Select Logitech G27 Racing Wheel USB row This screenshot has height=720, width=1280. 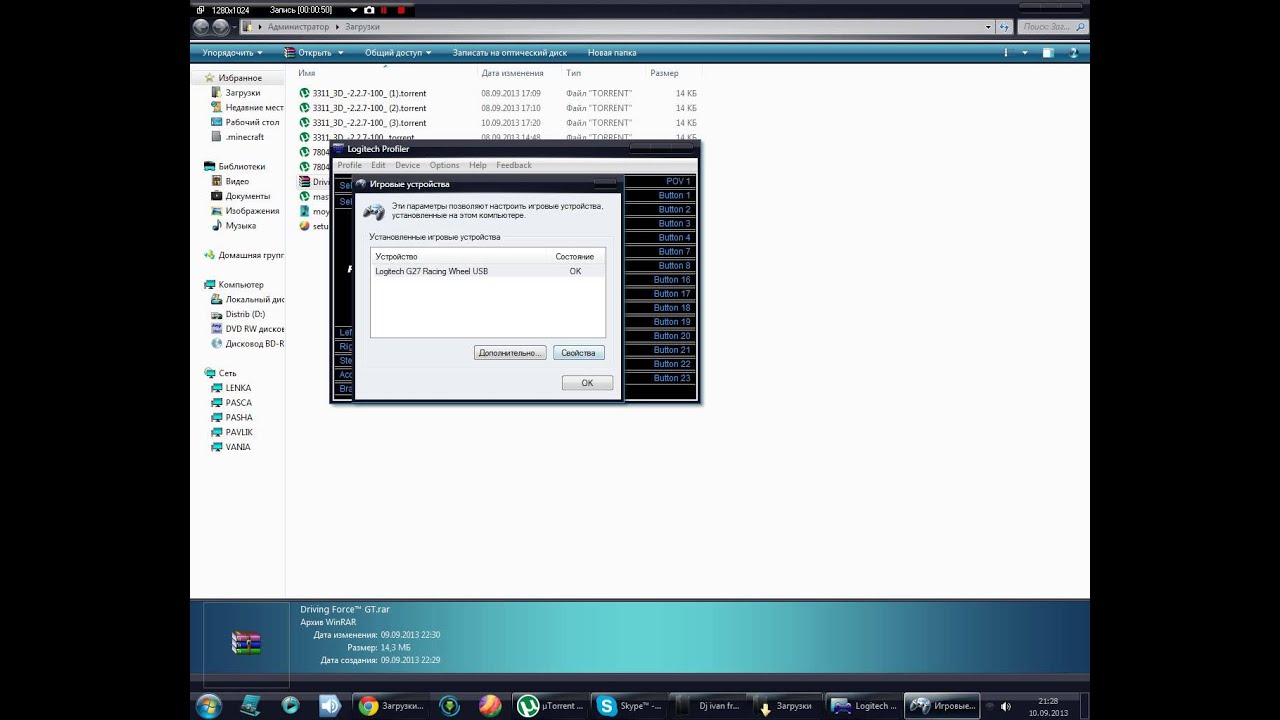pyautogui.click(x=488, y=271)
